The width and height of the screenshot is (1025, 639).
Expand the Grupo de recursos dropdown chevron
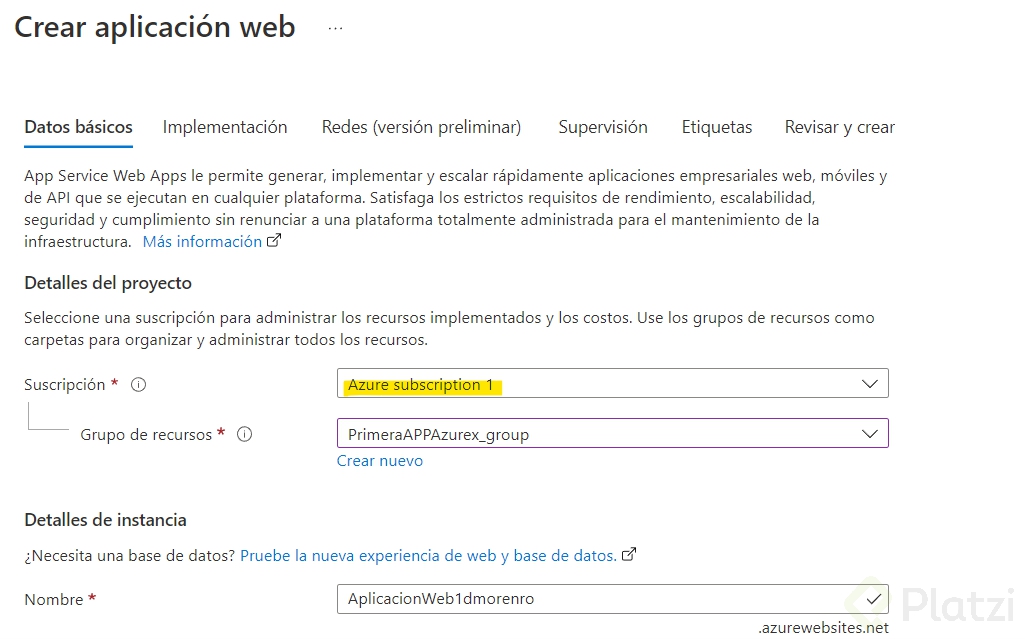(869, 434)
